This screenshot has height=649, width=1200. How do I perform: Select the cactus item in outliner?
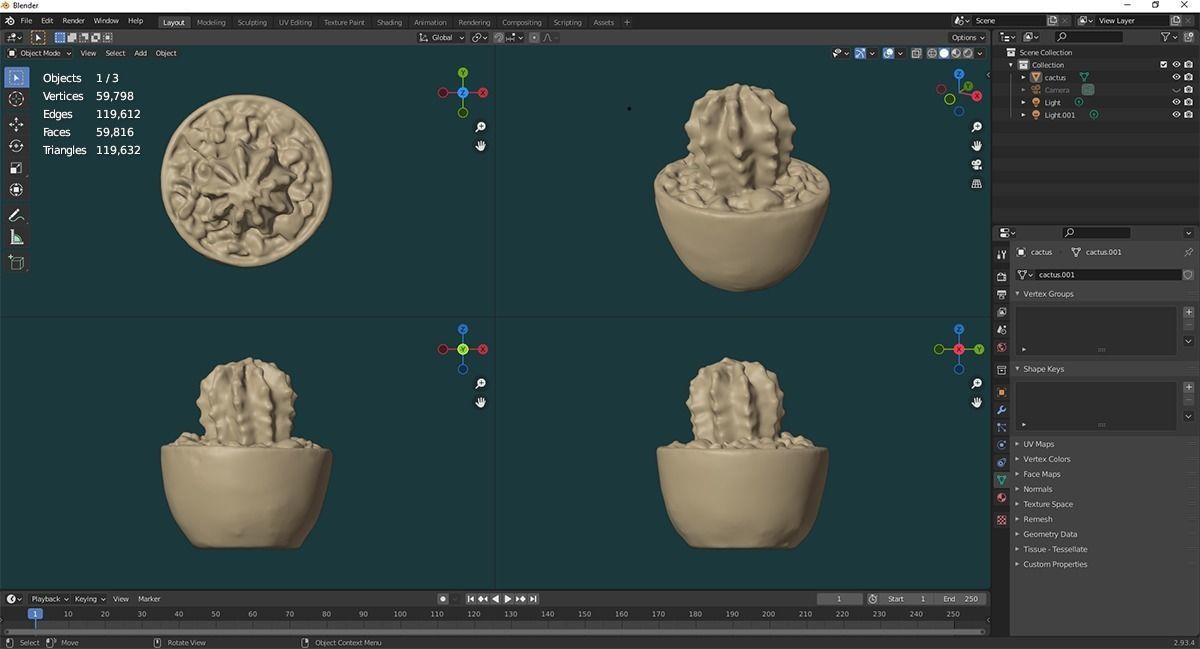(x=1055, y=77)
